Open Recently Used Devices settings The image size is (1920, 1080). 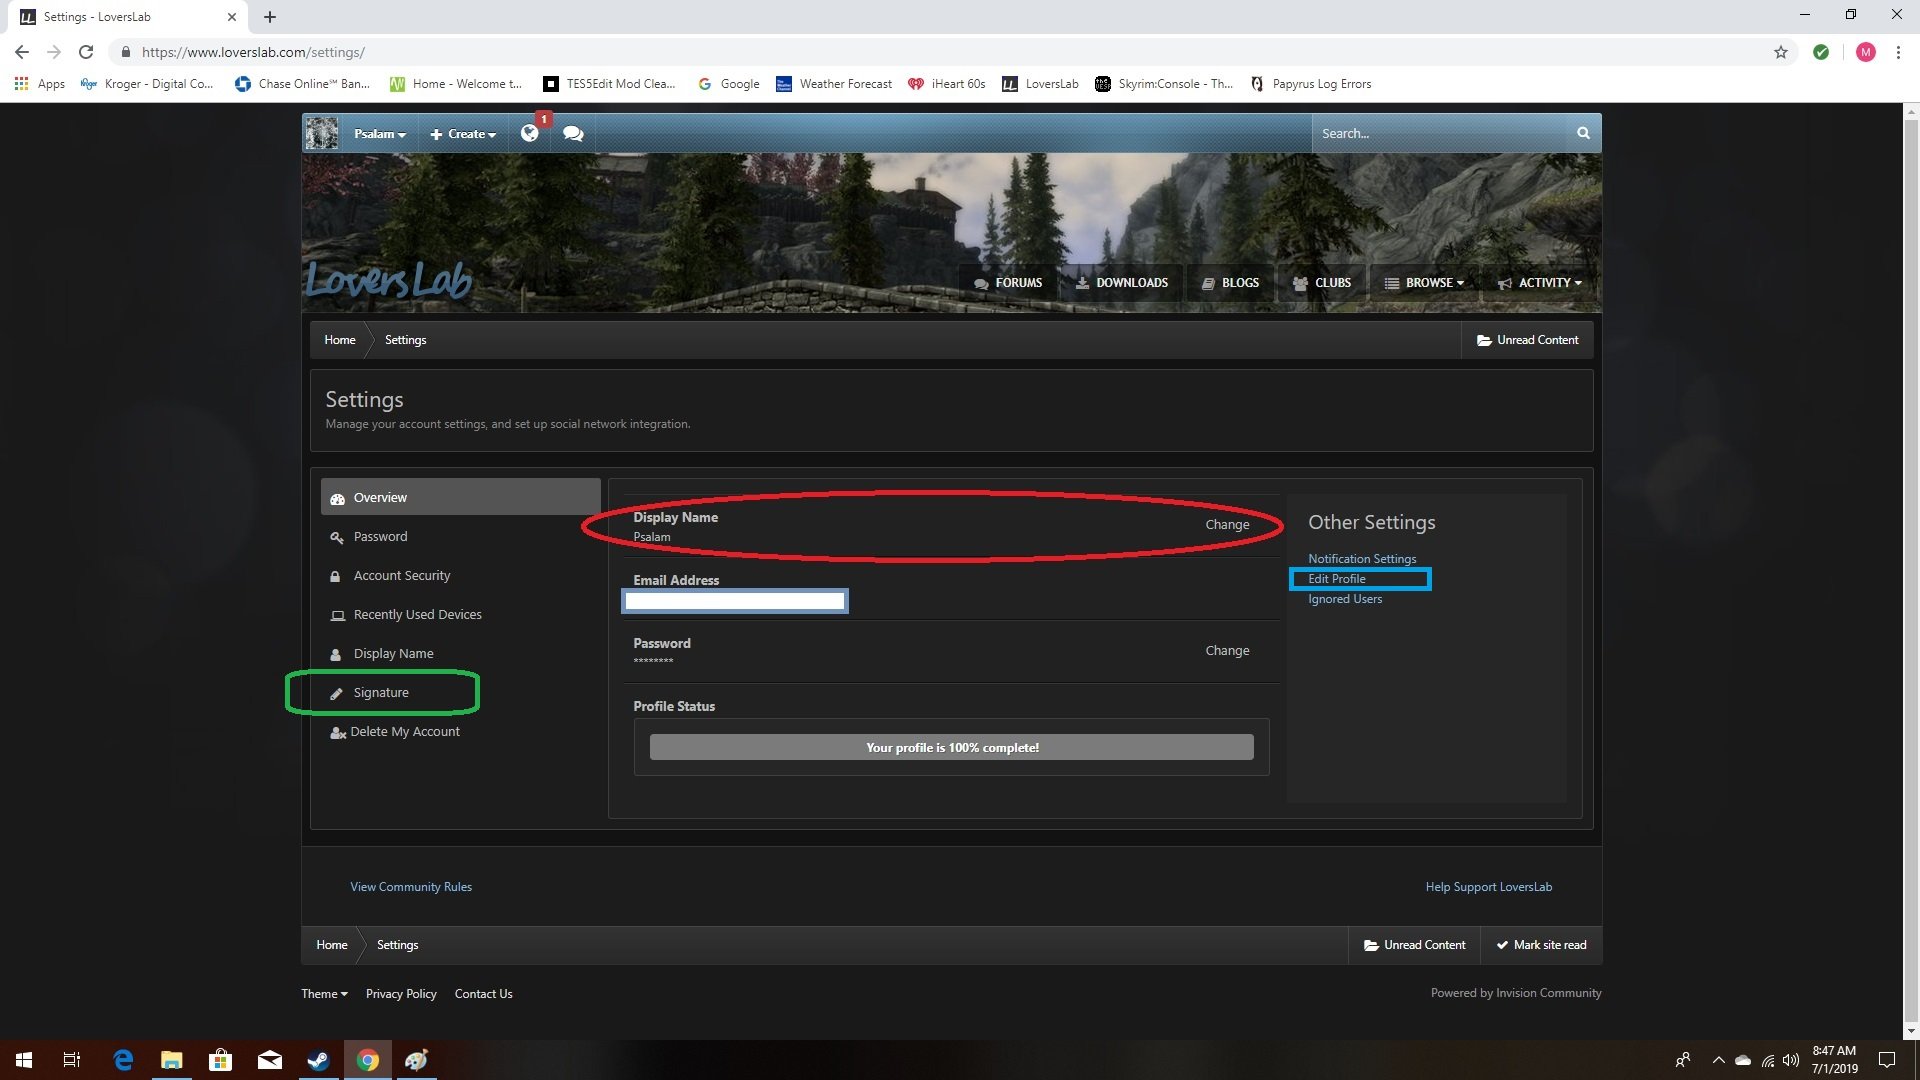[417, 615]
